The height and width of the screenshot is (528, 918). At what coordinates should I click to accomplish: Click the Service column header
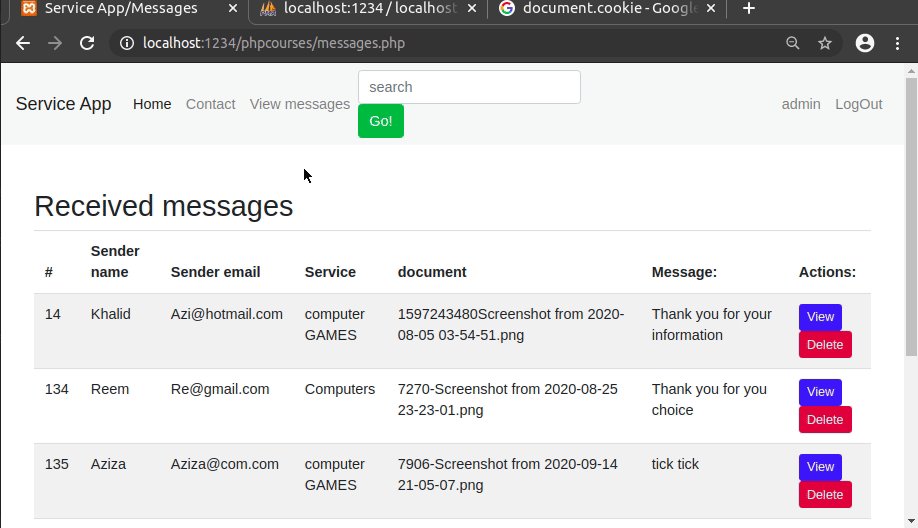point(330,272)
